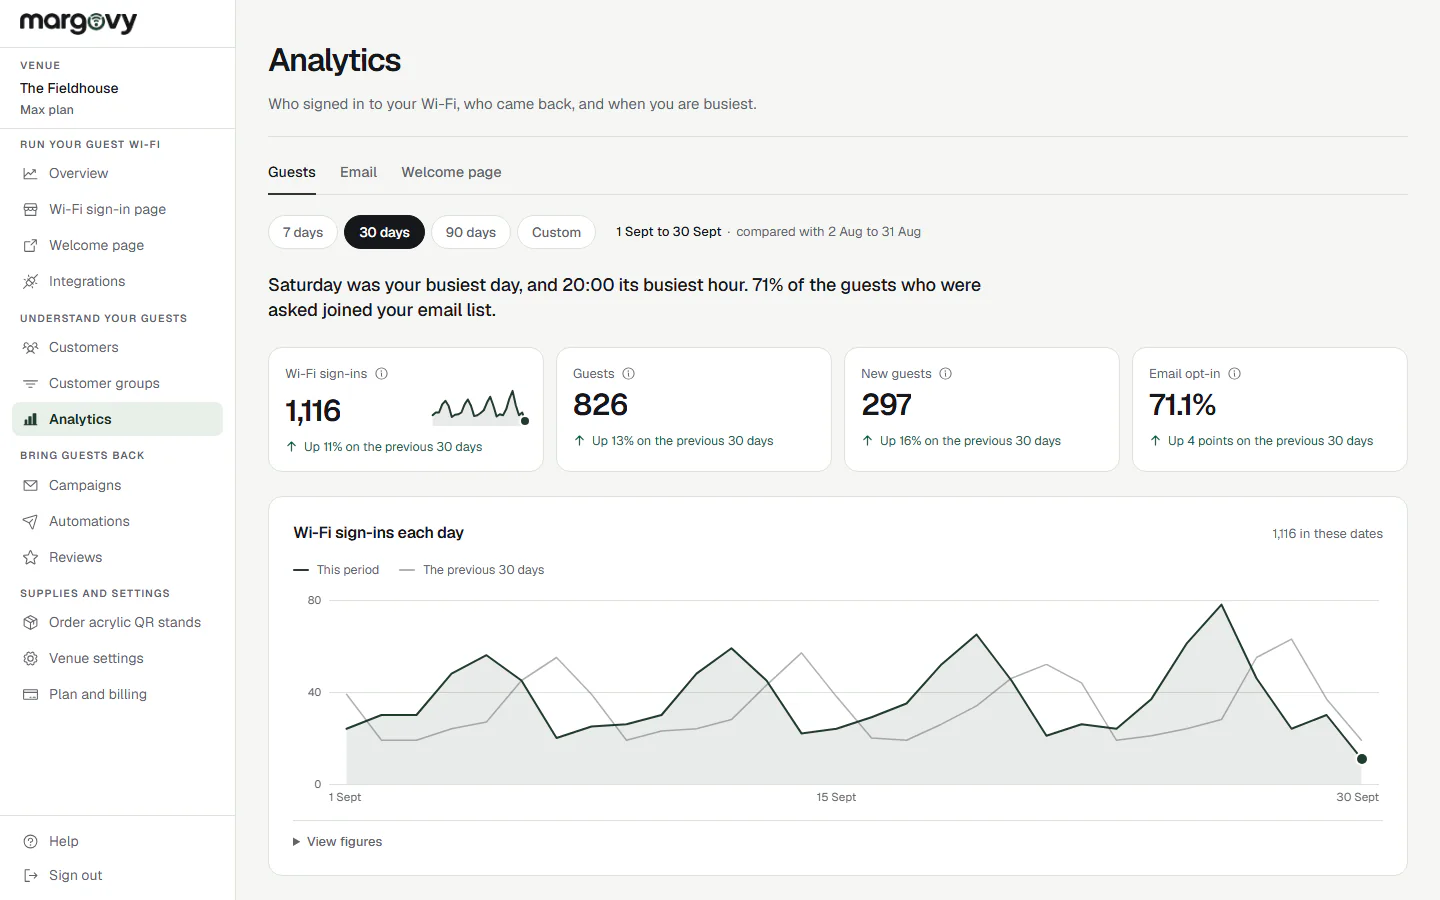Switch to the Guests tab
This screenshot has width=1440, height=900.
pyautogui.click(x=292, y=172)
